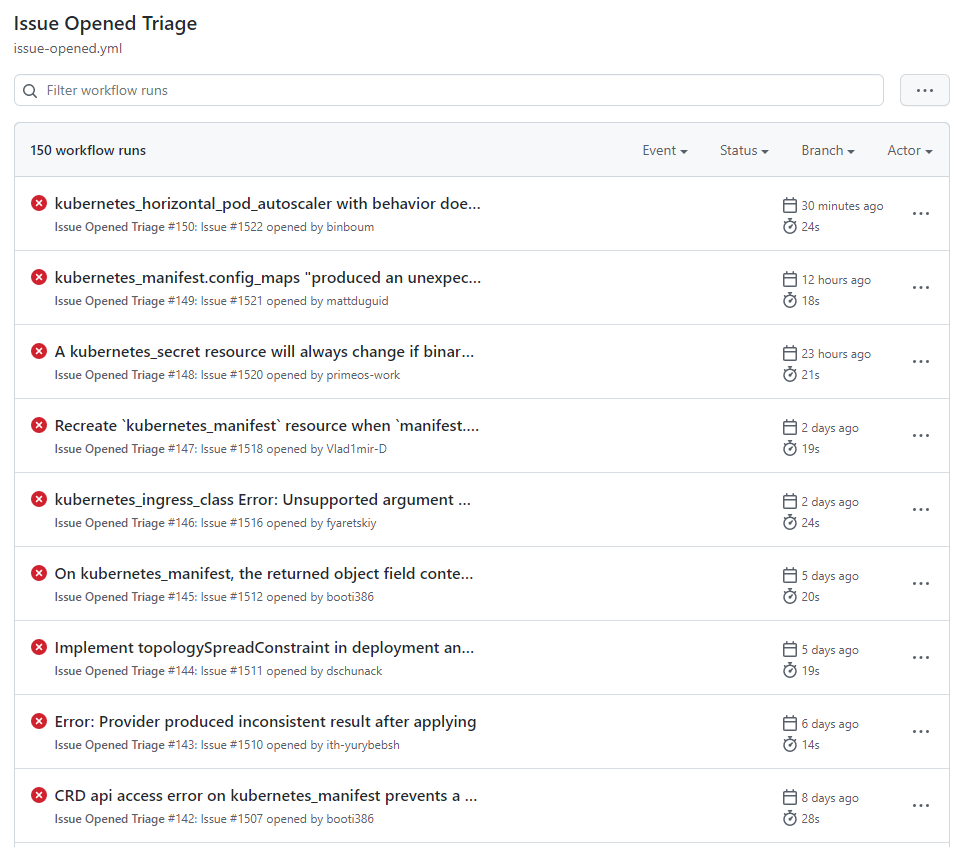Open the three-dot menu for run #144
The height and width of the screenshot is (847, 958).
coord(921,657)
